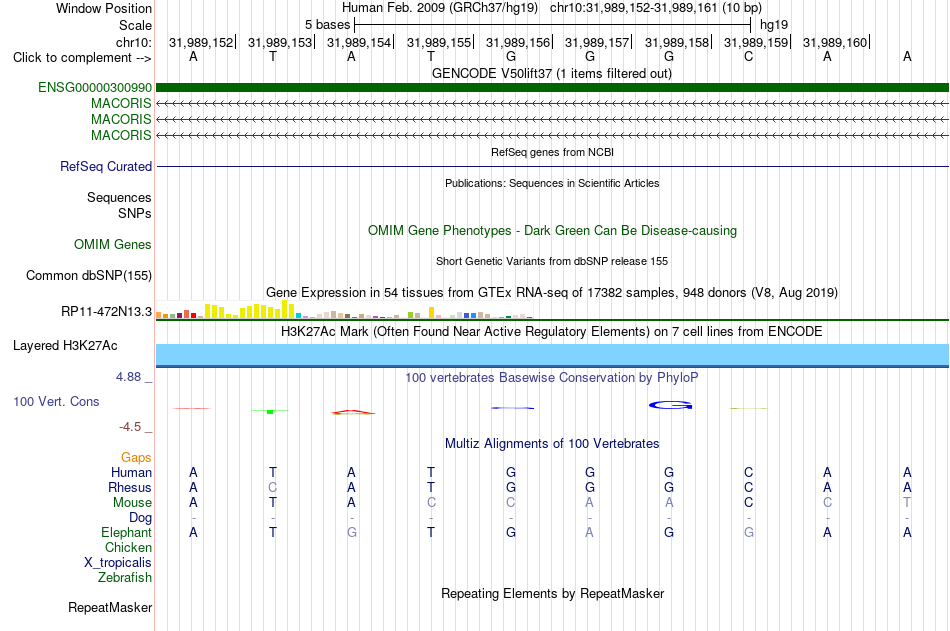Open the RefSeq Curated track label

[x=106, y=166]
